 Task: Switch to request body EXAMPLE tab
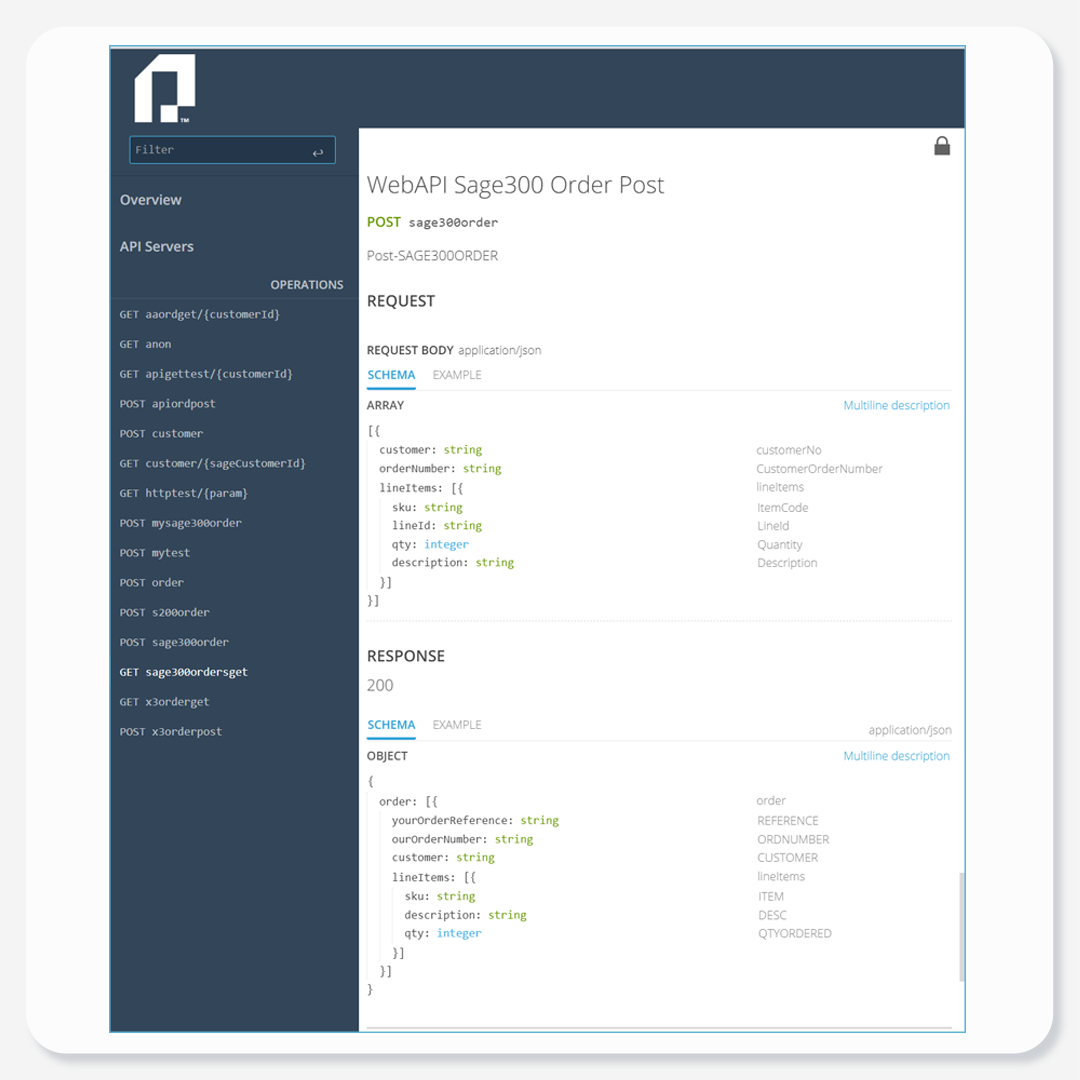pyautogui.click(x=457, y=375)
